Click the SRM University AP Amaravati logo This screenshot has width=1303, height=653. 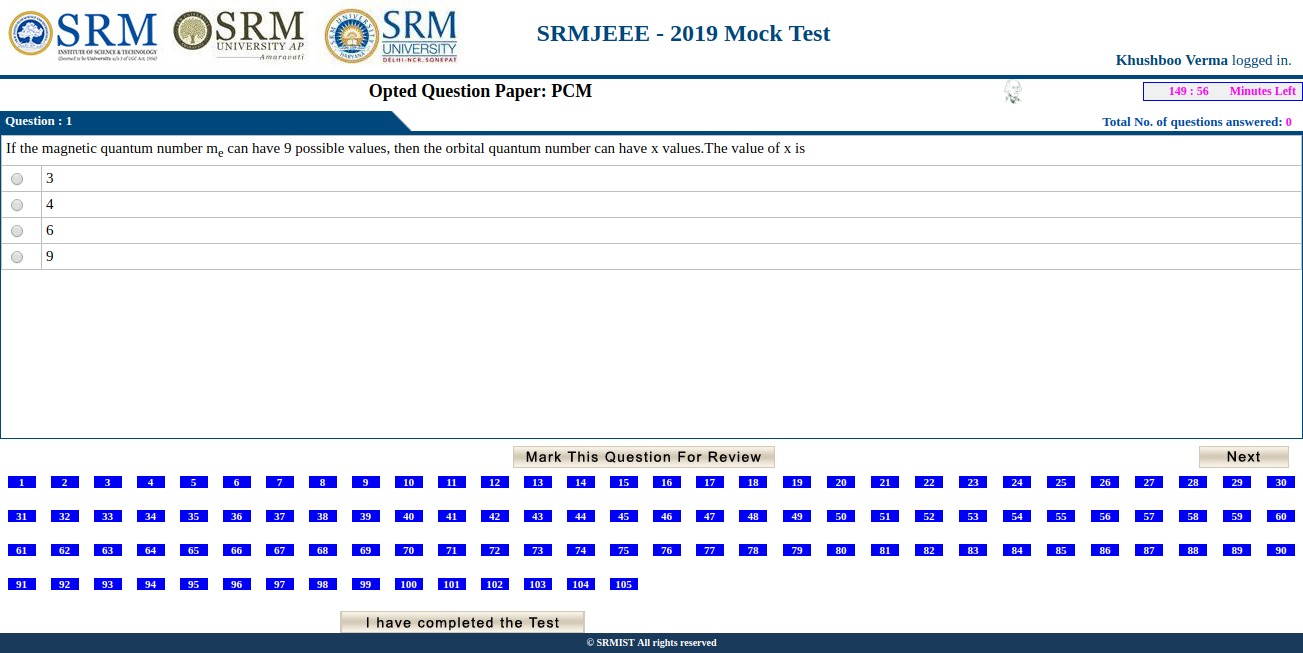(238, 35)
